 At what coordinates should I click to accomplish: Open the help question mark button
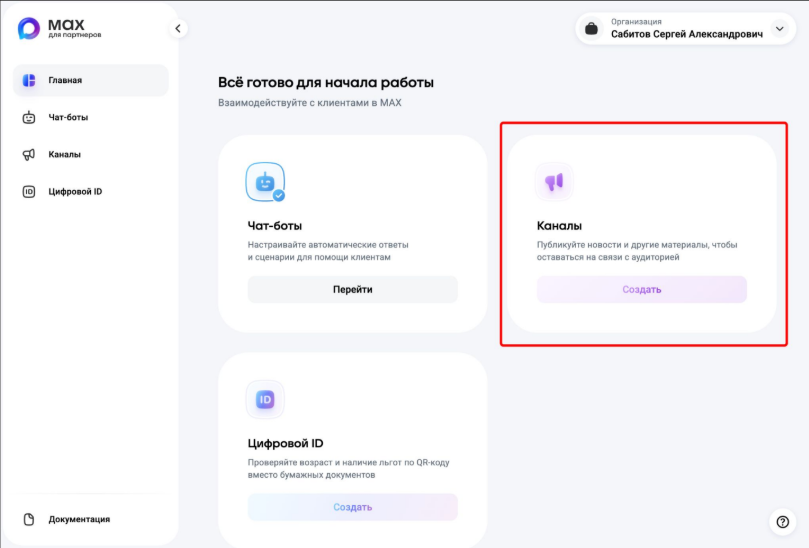click(782, 521)
